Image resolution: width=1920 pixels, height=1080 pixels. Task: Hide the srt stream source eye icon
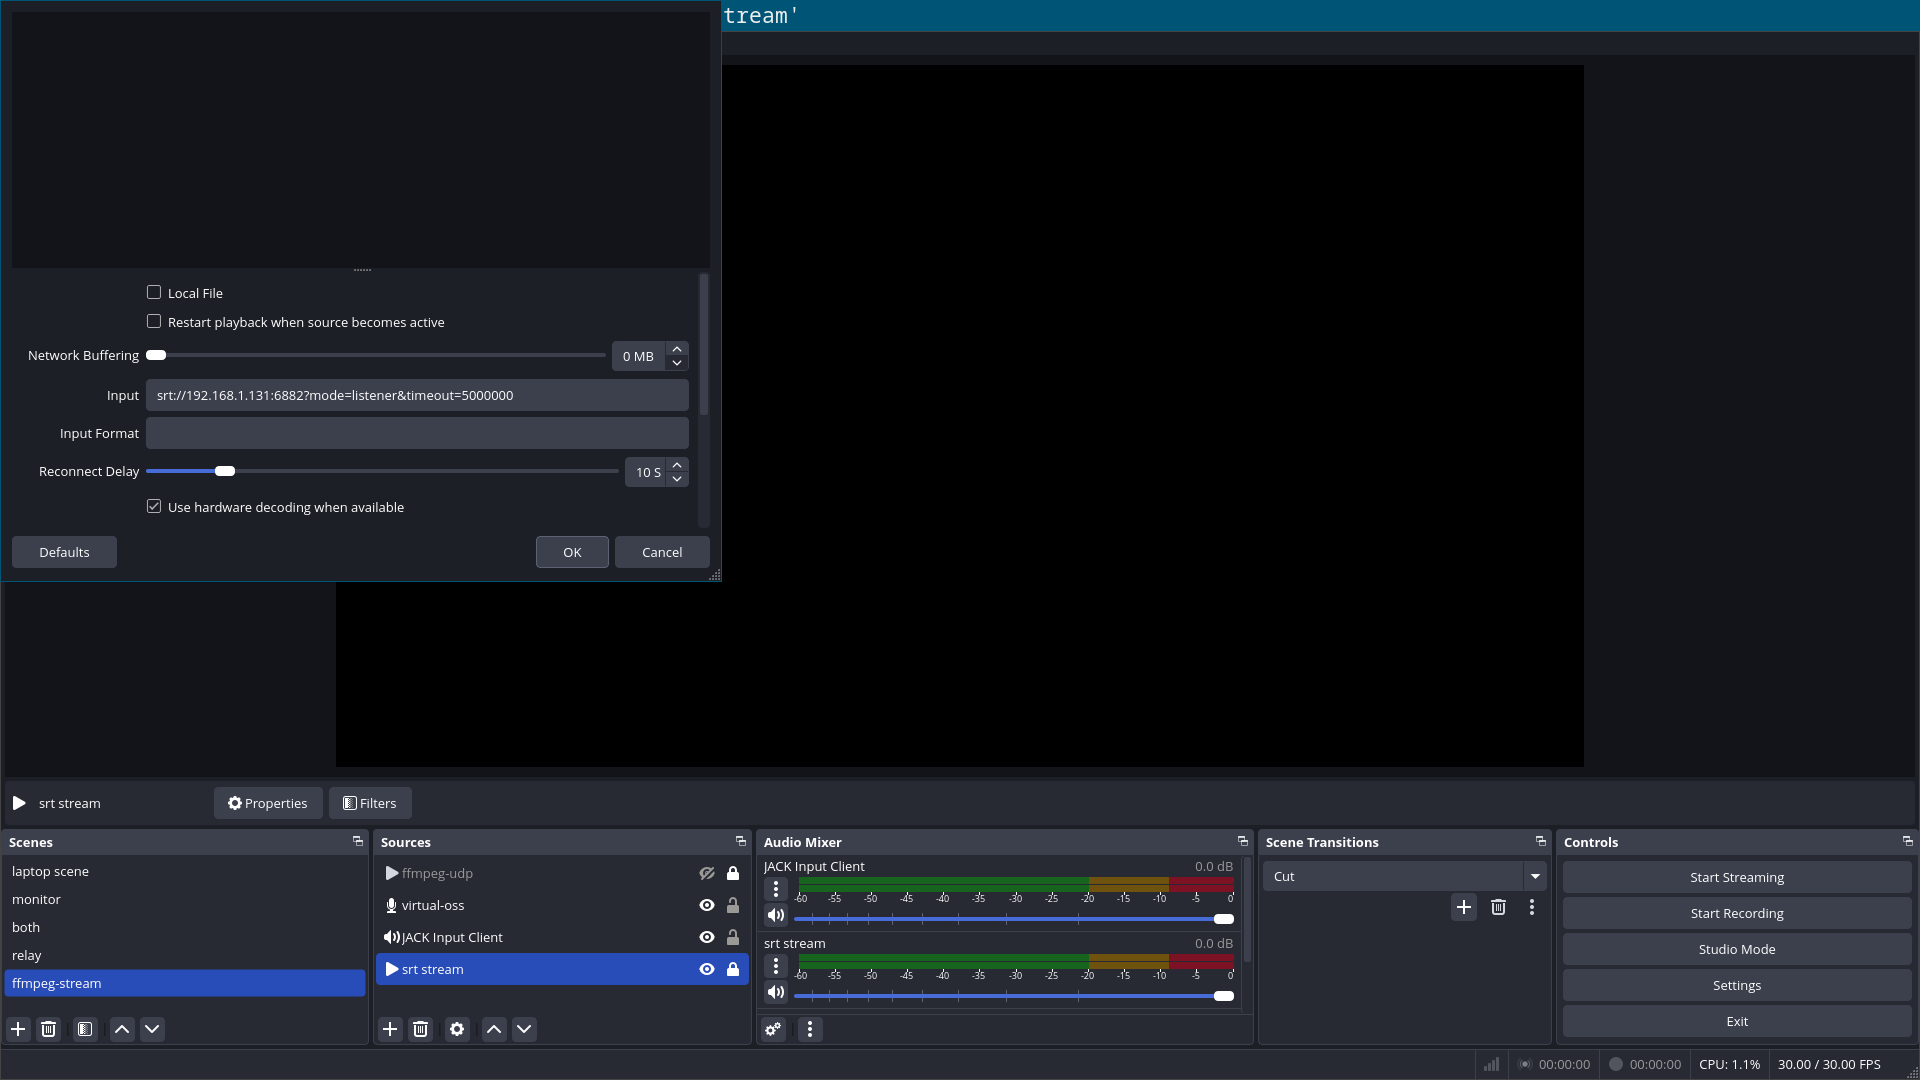[707, 970]
